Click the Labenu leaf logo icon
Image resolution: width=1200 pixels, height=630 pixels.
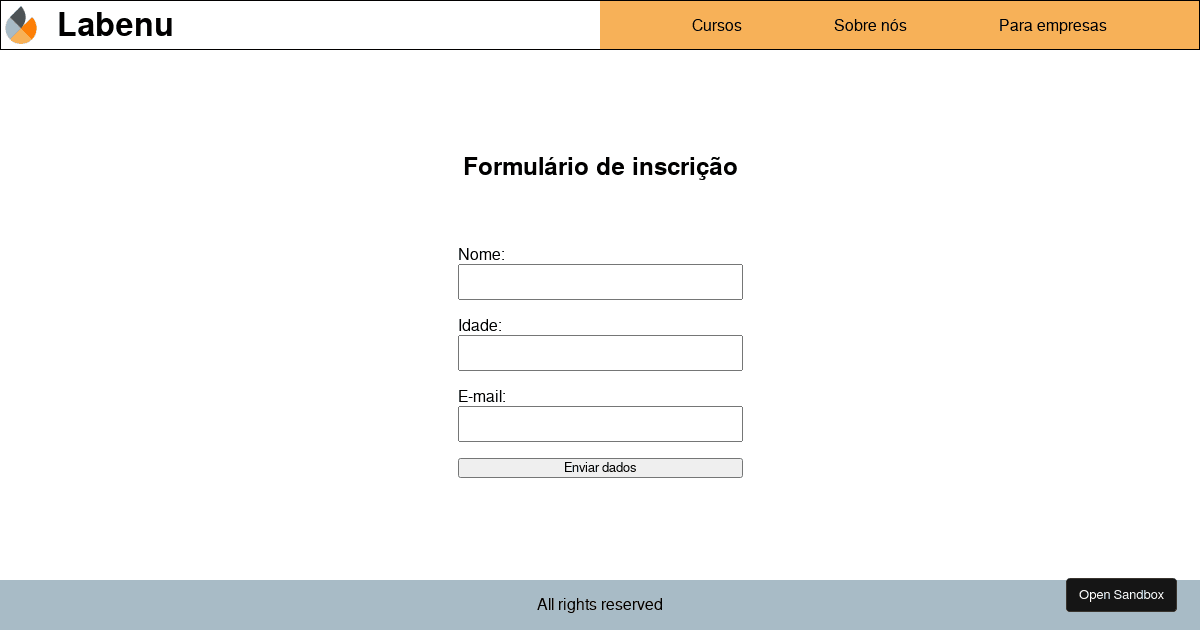pyautogui.click(x=20, y=25)
